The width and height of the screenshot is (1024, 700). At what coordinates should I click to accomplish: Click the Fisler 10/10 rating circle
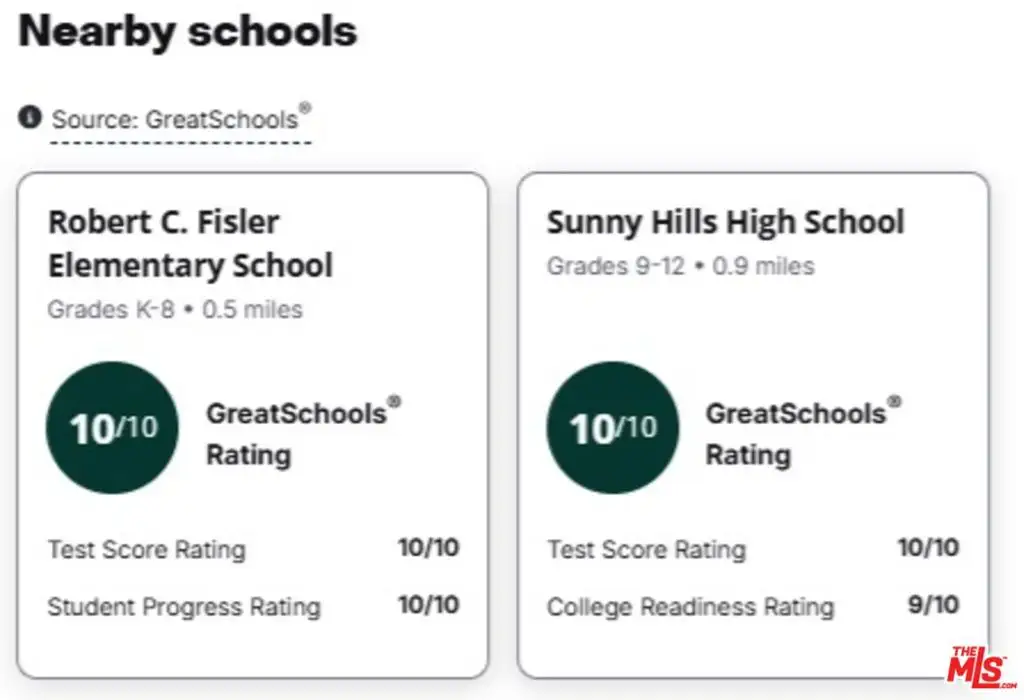point(112,428)
